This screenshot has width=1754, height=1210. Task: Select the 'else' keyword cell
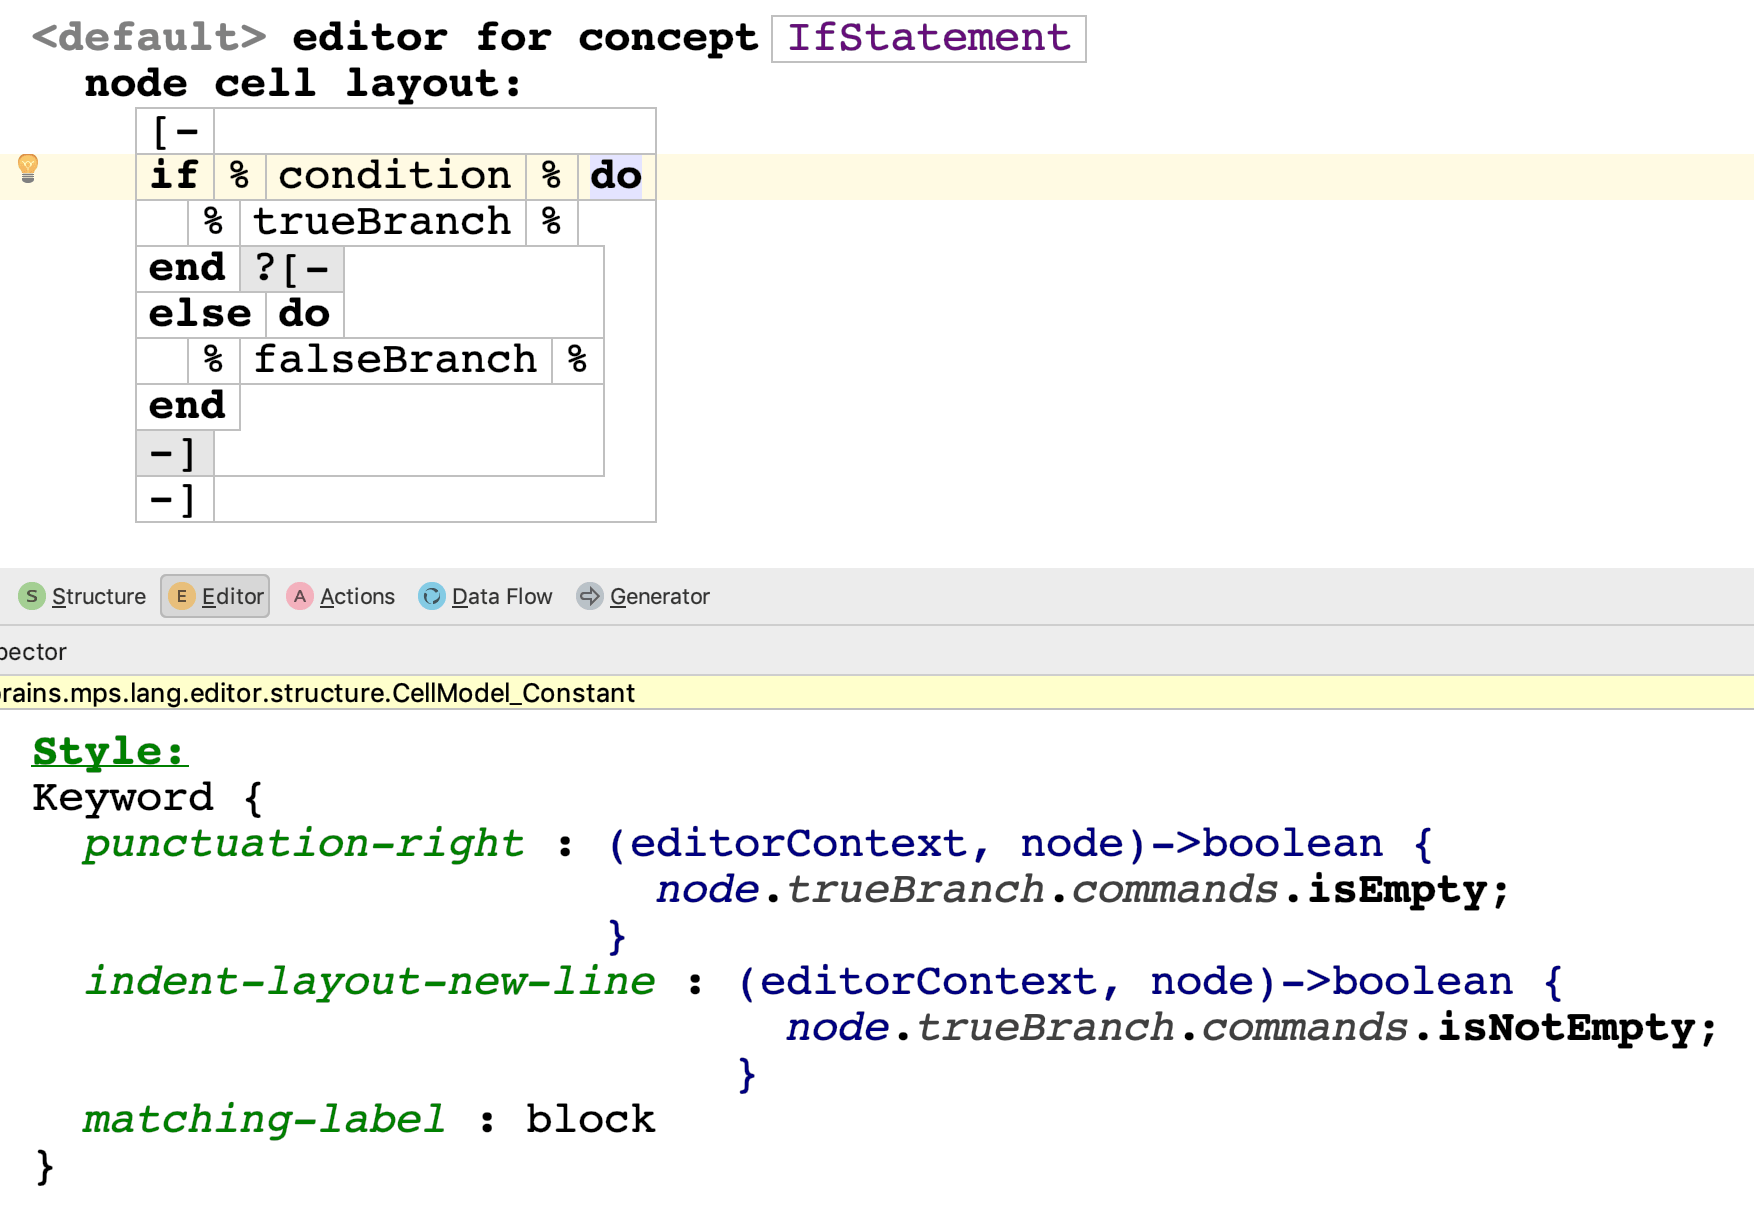(200, 314)
